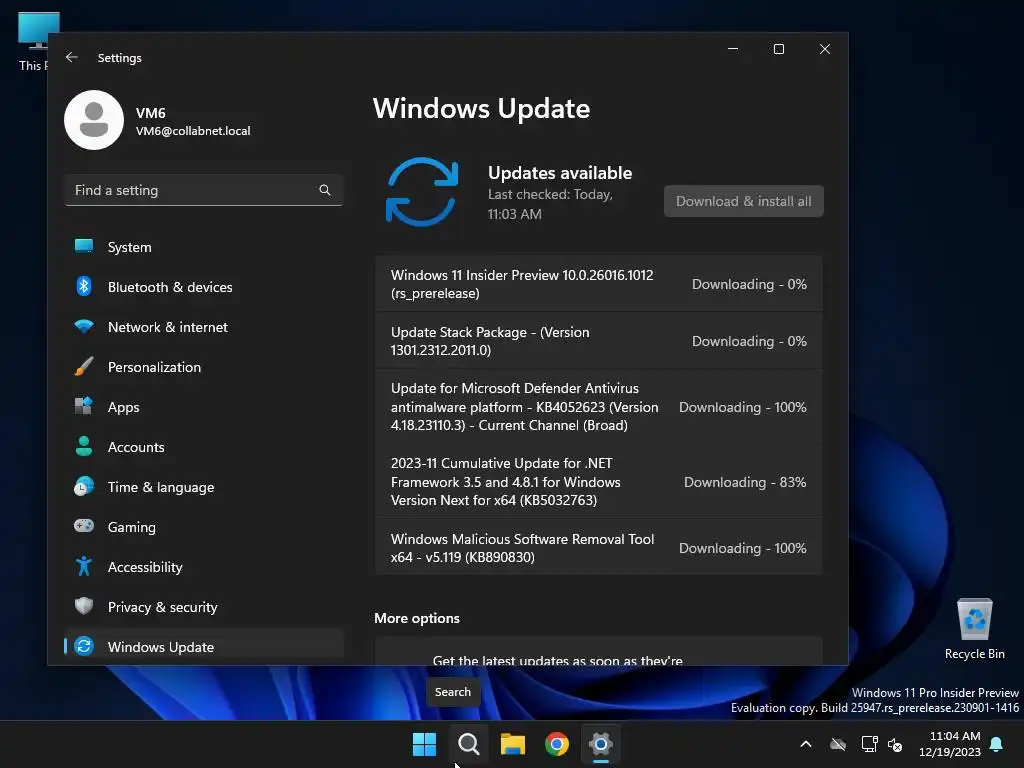Viewport: 1024px width, 768px height.
Task: Navigate to Gaming settings
Action: tap(204, 527)
